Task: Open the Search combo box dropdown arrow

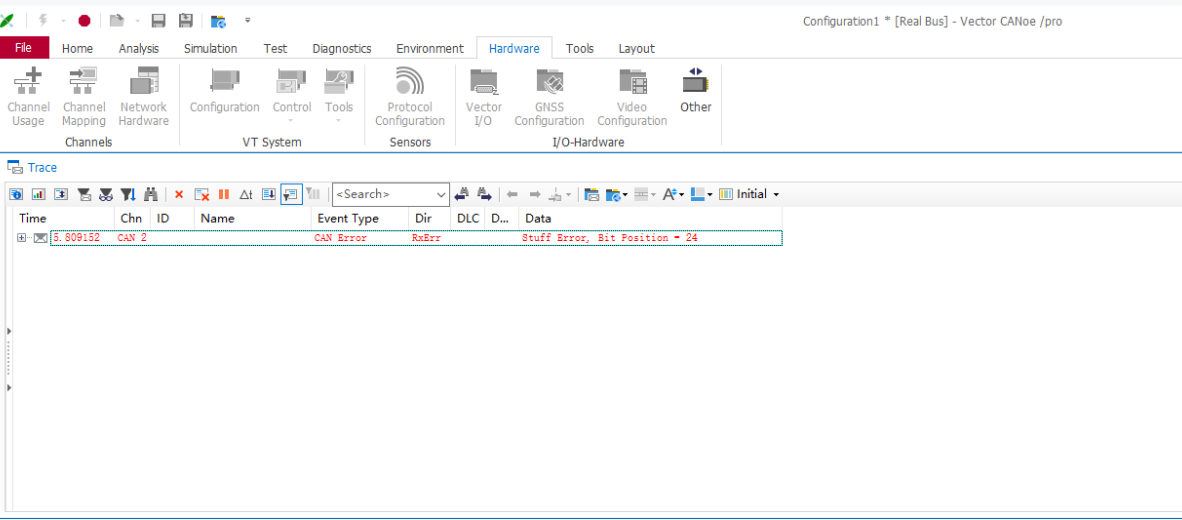Action: pos(442,194)
